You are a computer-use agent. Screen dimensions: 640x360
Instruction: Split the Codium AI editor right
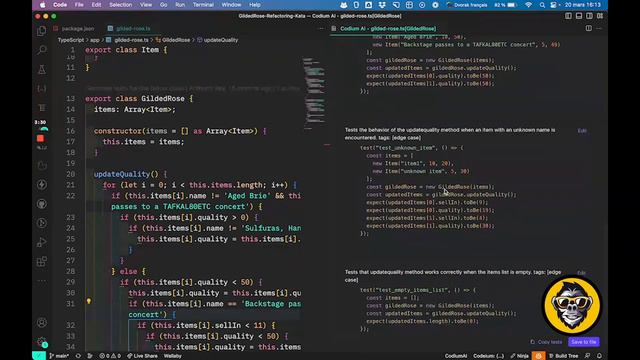coord(589,28)
